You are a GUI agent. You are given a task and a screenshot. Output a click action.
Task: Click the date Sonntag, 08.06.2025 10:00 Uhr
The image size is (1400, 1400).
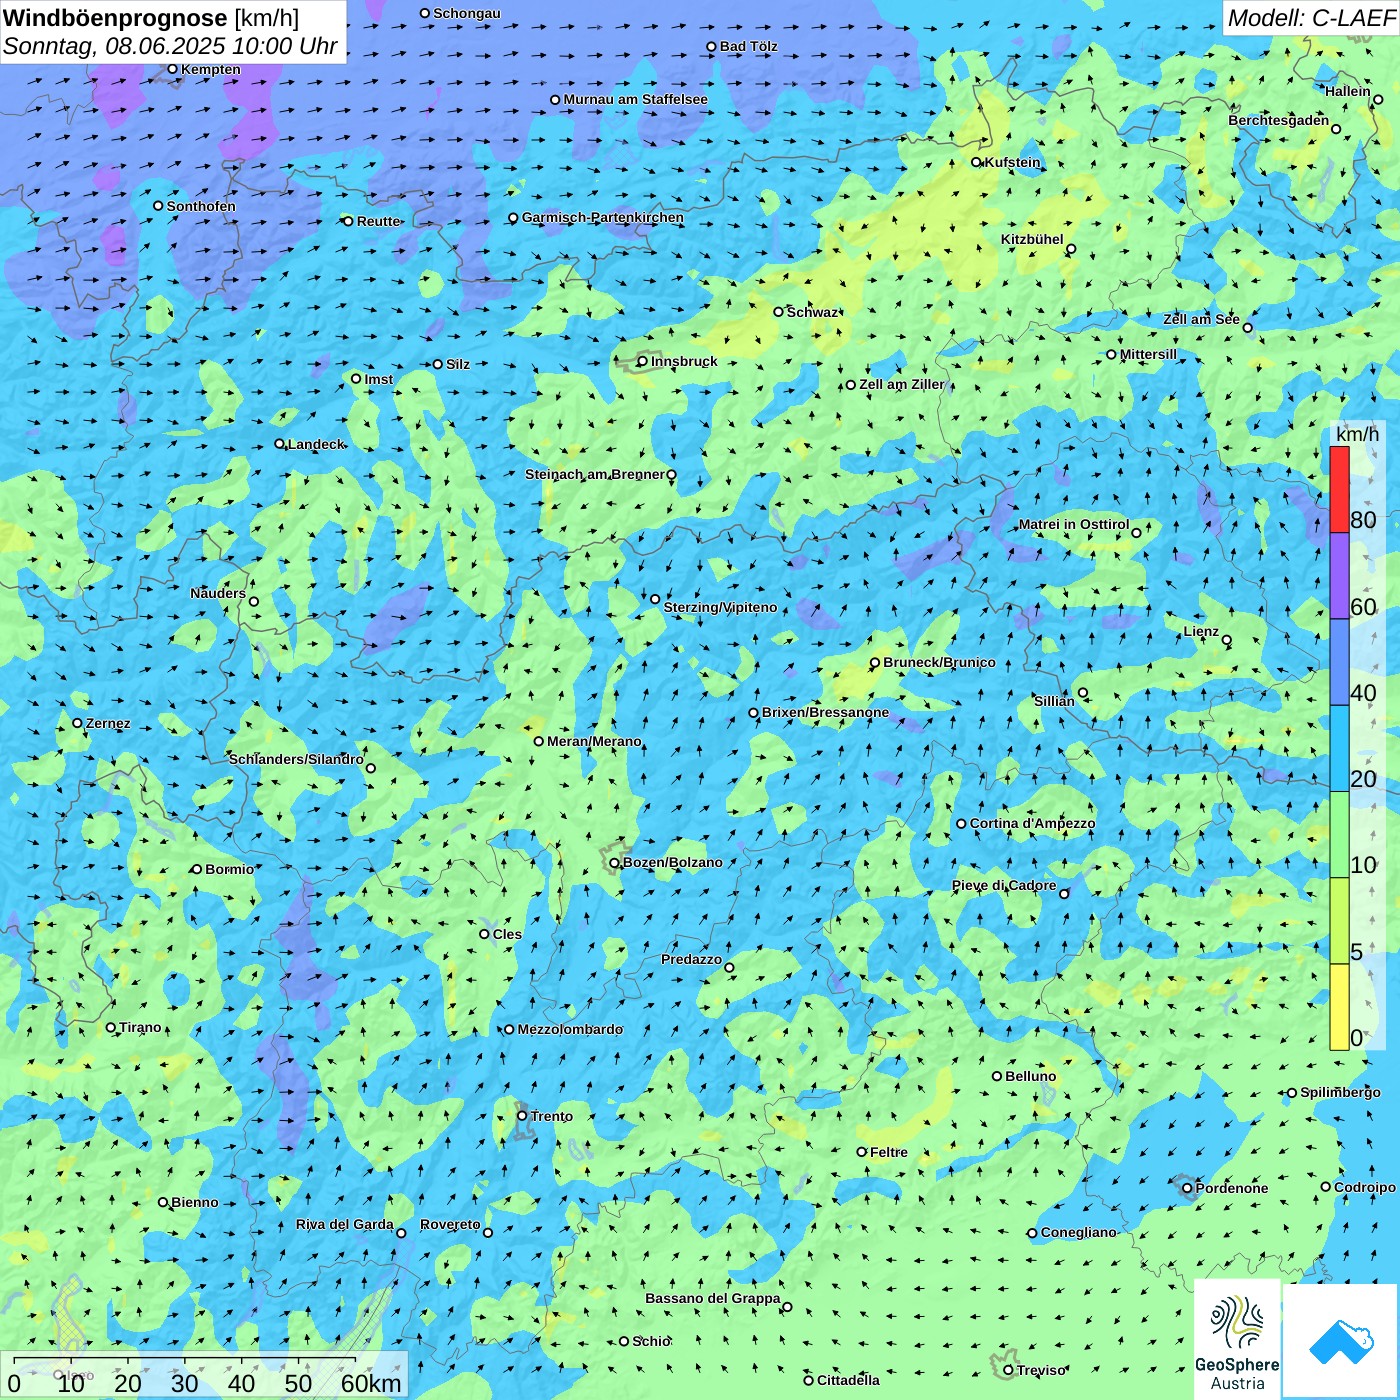171,46
